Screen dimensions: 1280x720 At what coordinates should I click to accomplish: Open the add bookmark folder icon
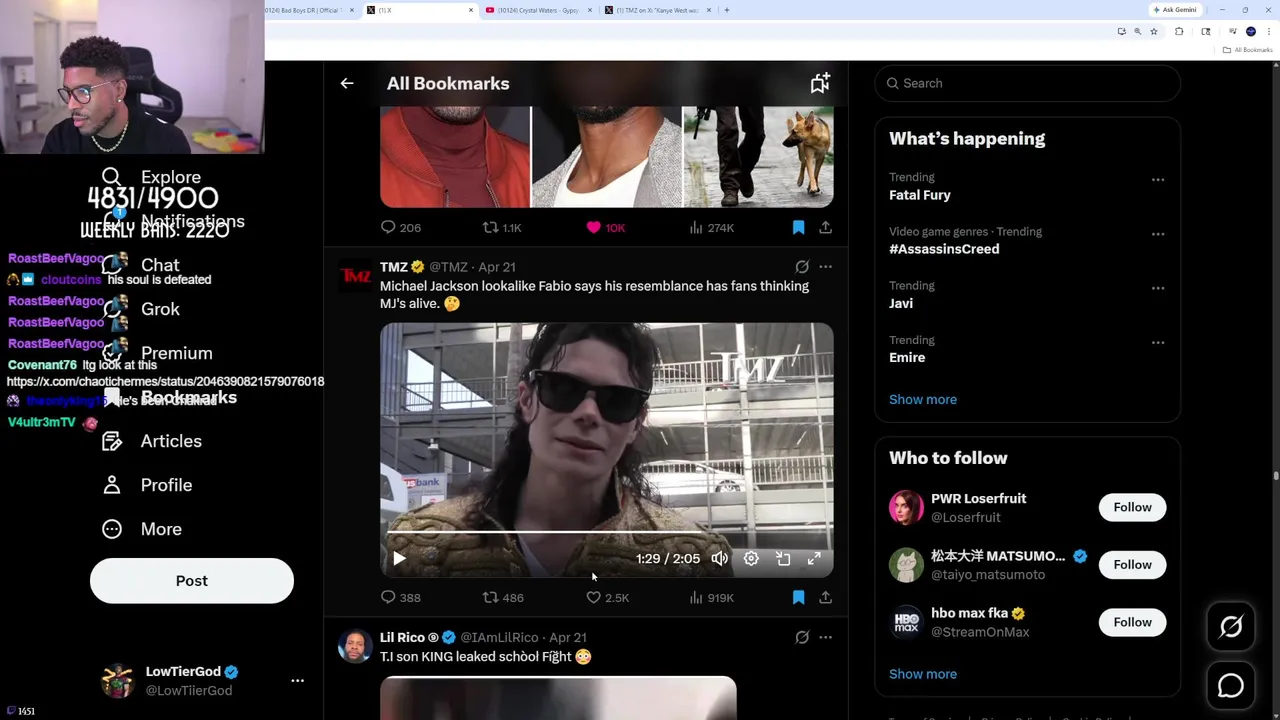tap(820, 83)
